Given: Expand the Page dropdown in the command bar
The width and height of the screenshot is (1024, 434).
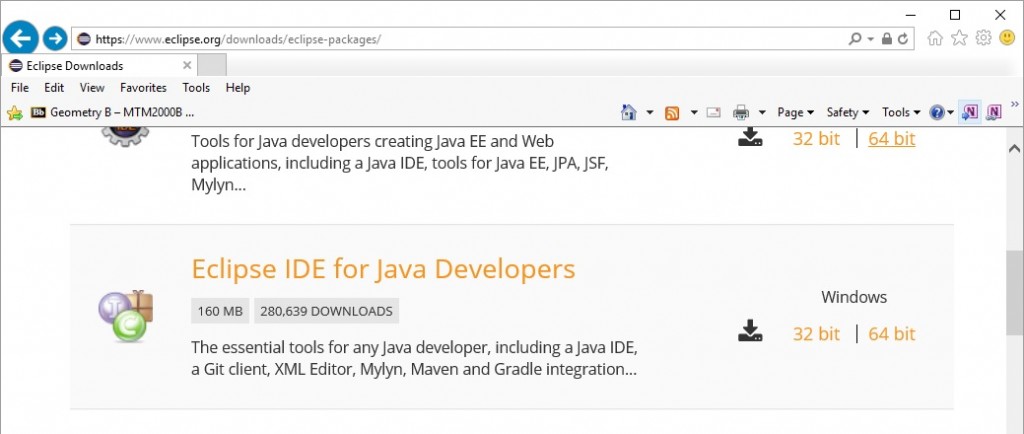Looking at the screenshot, I should pos(796,112).
